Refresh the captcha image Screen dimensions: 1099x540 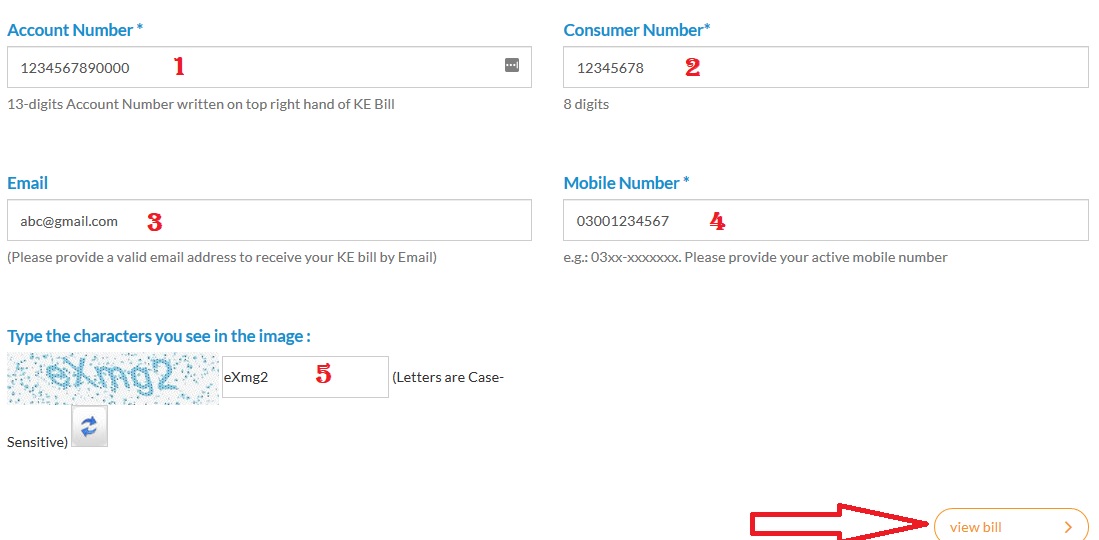(89, 426)
